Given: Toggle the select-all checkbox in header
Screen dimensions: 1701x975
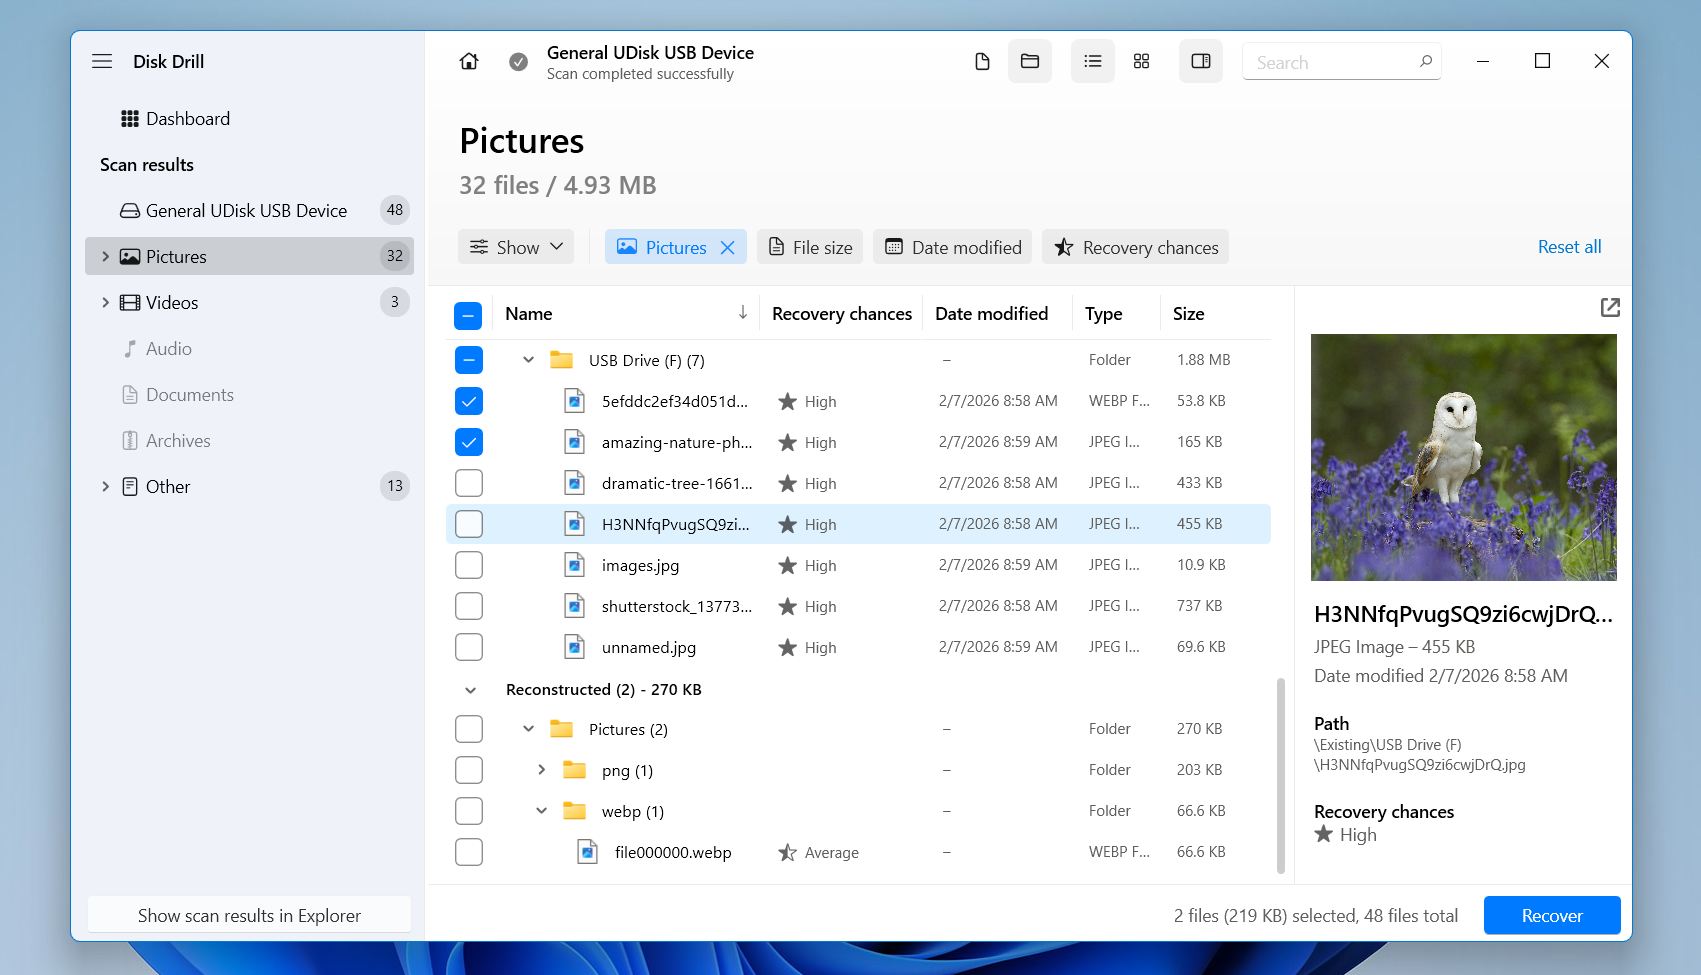Looking at the screenshot, I should pos(468,314).
